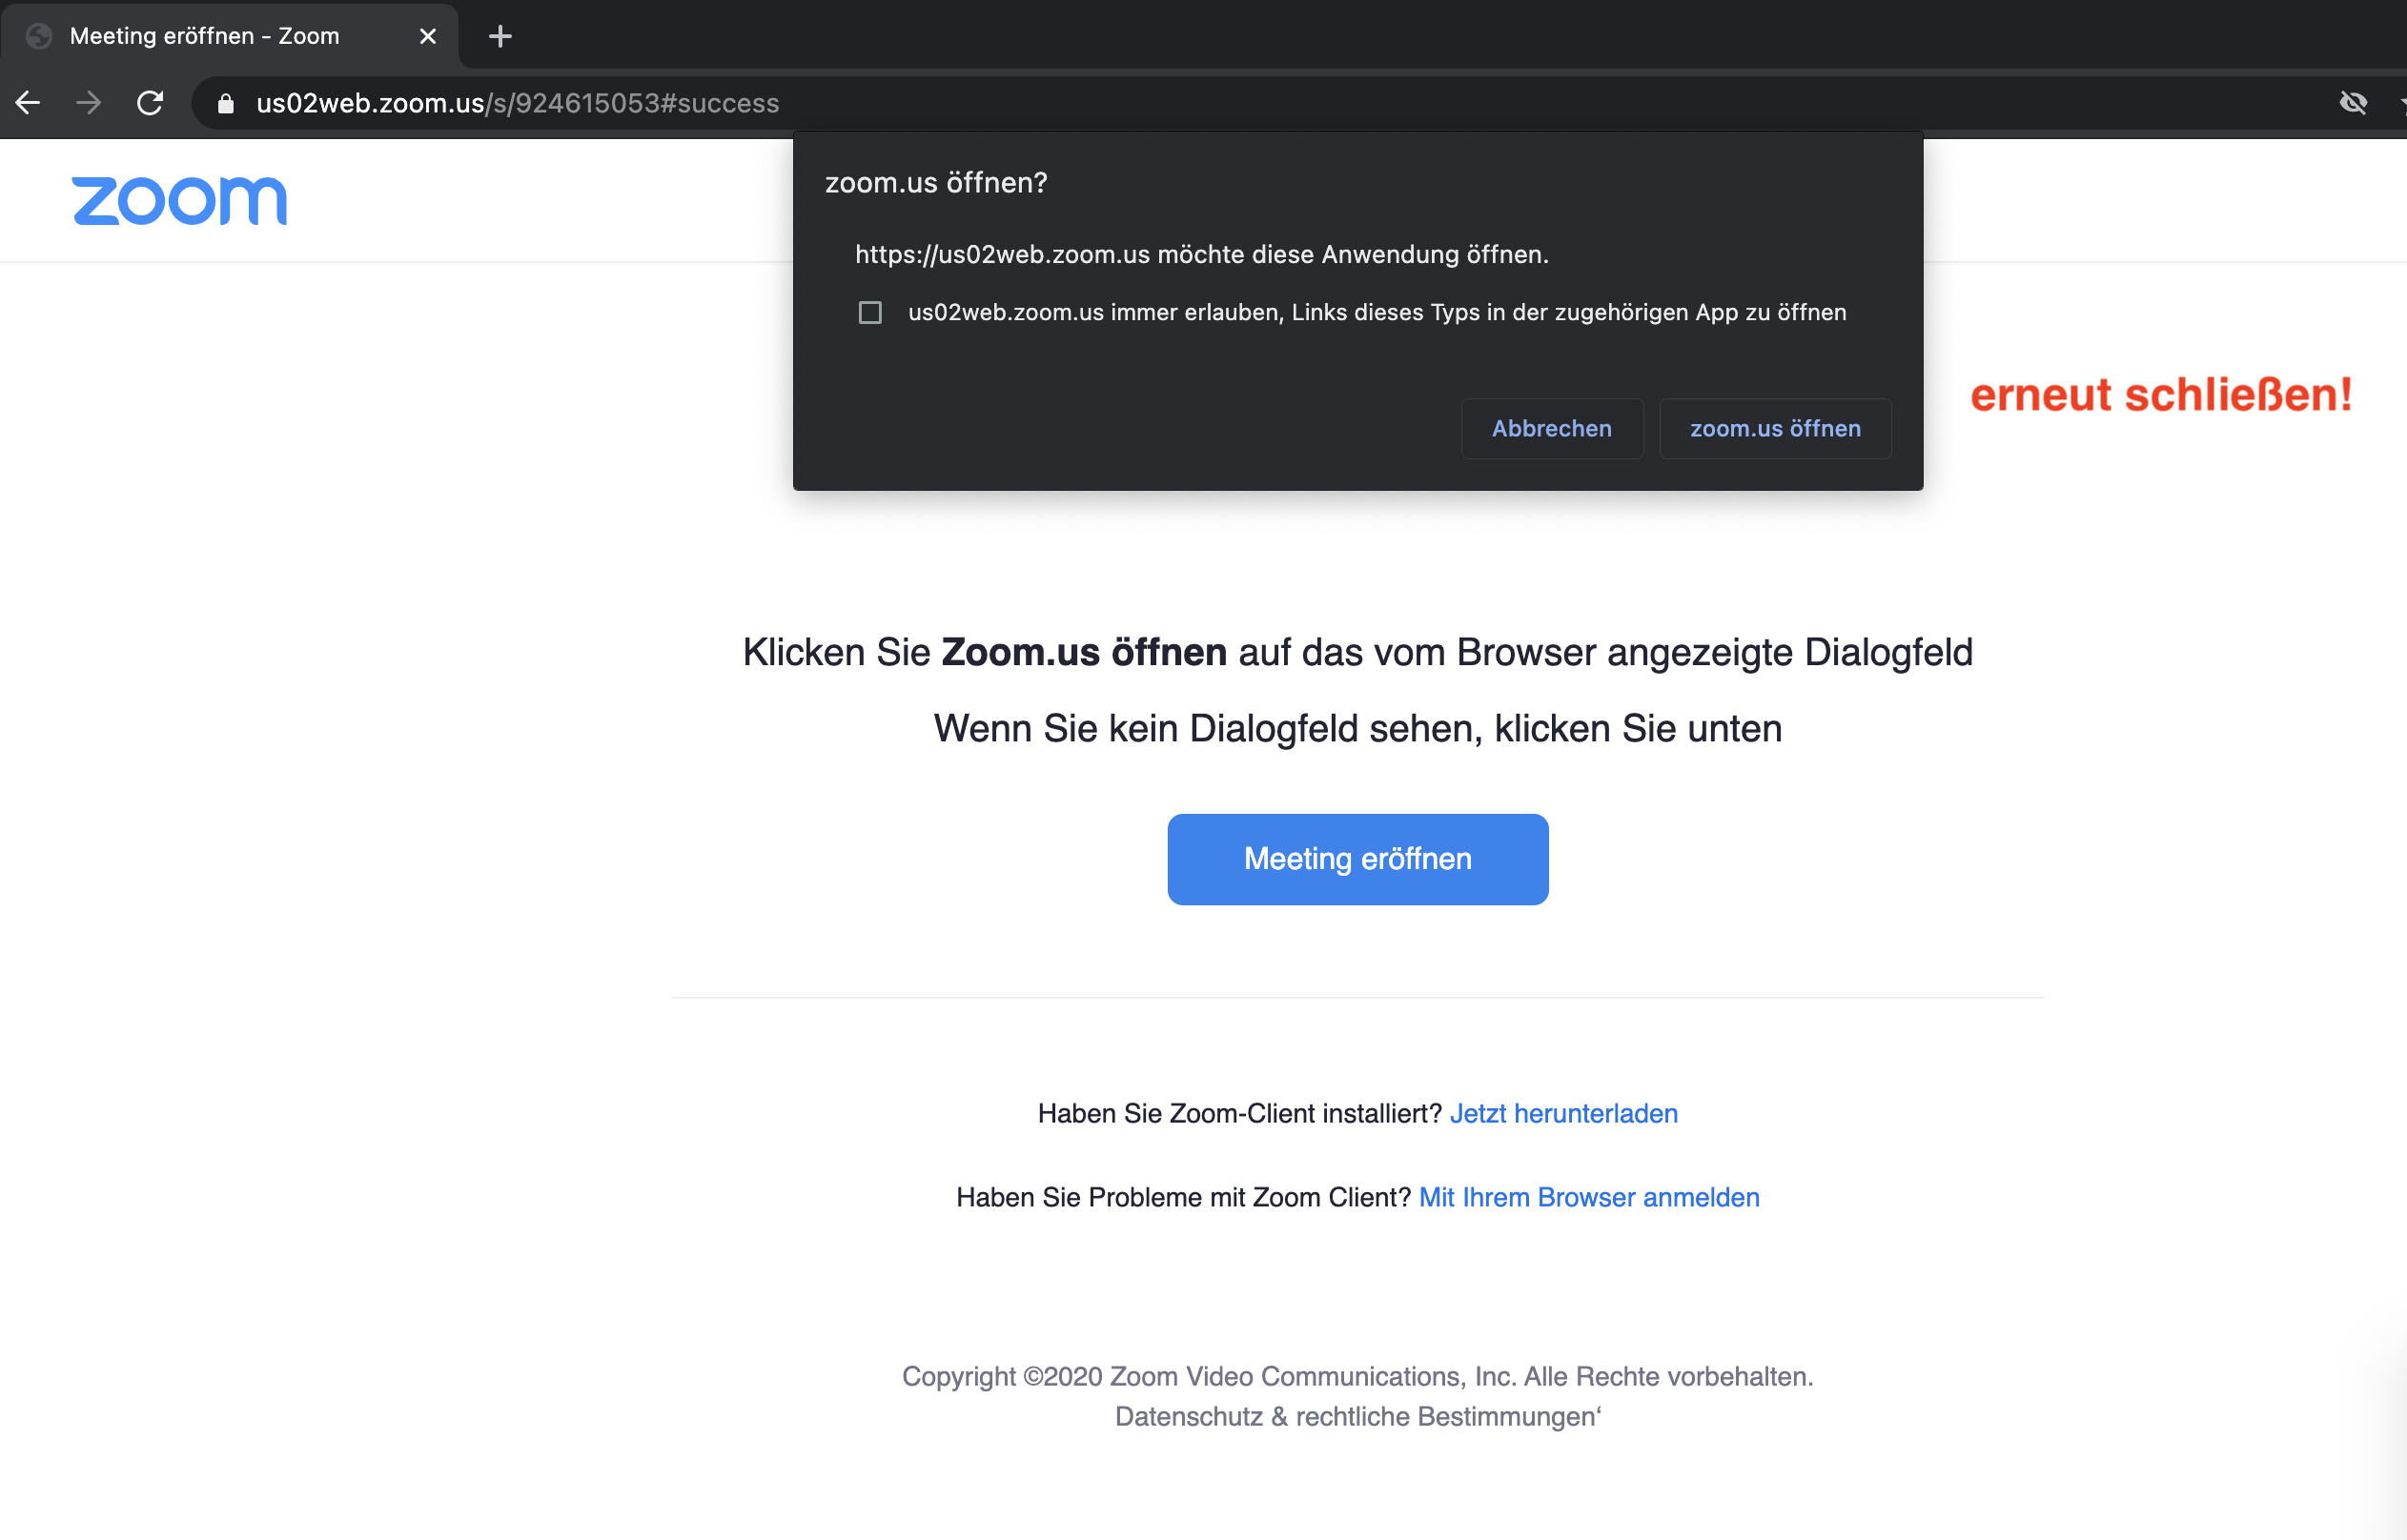
Task: Open the Jetzt herunterladen link
Action: pos(1563,1113)
